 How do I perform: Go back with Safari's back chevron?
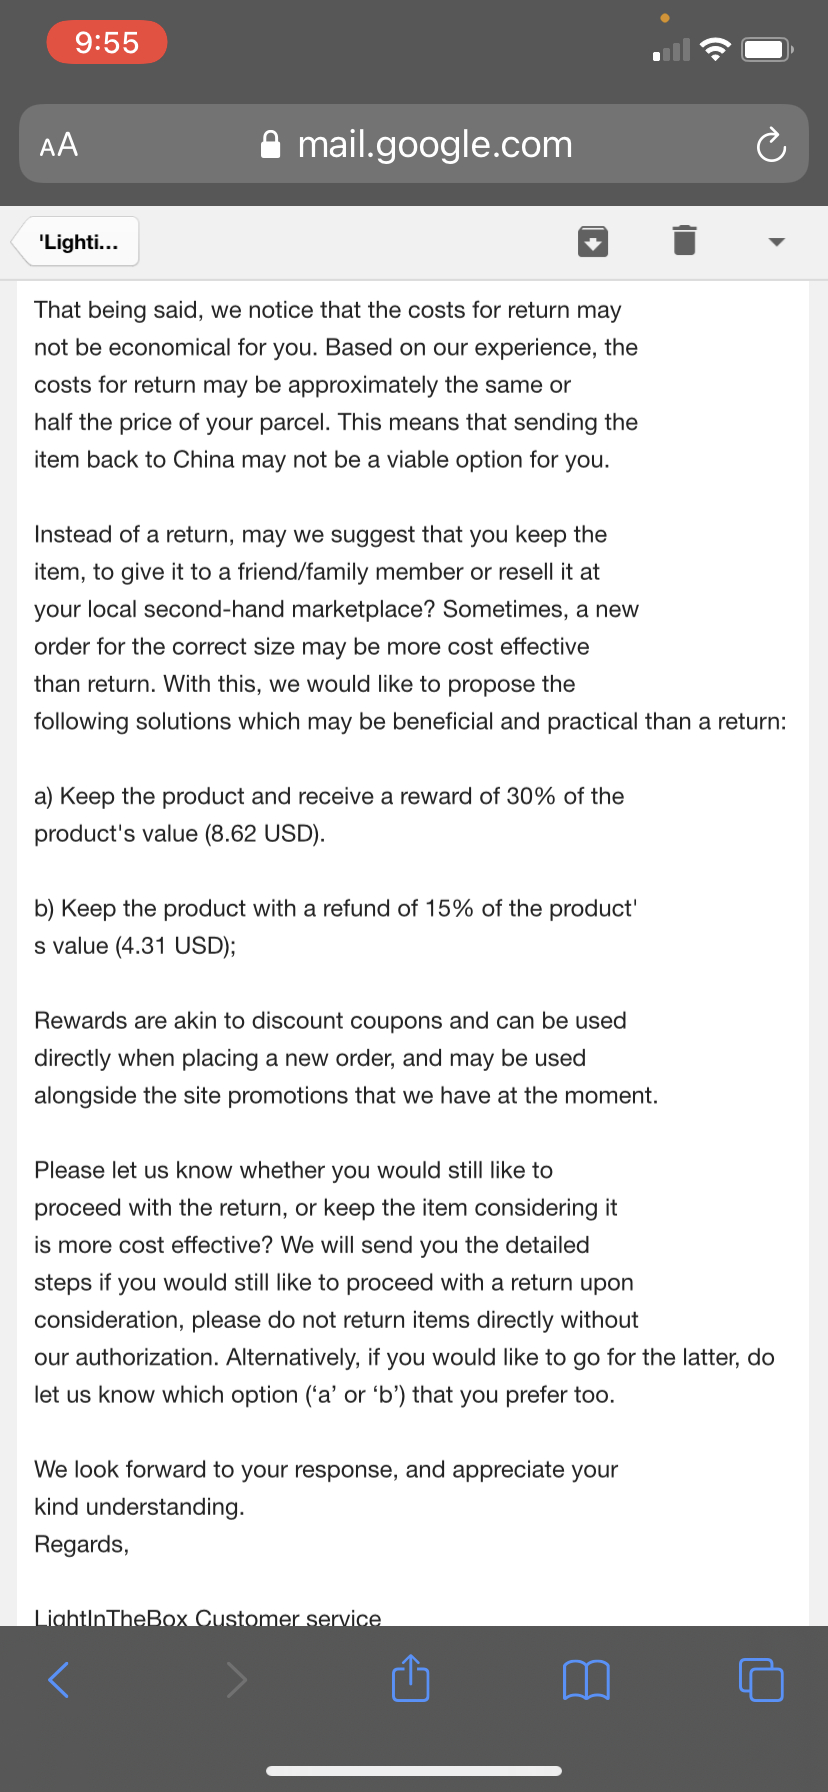[x=59, y=1679]
